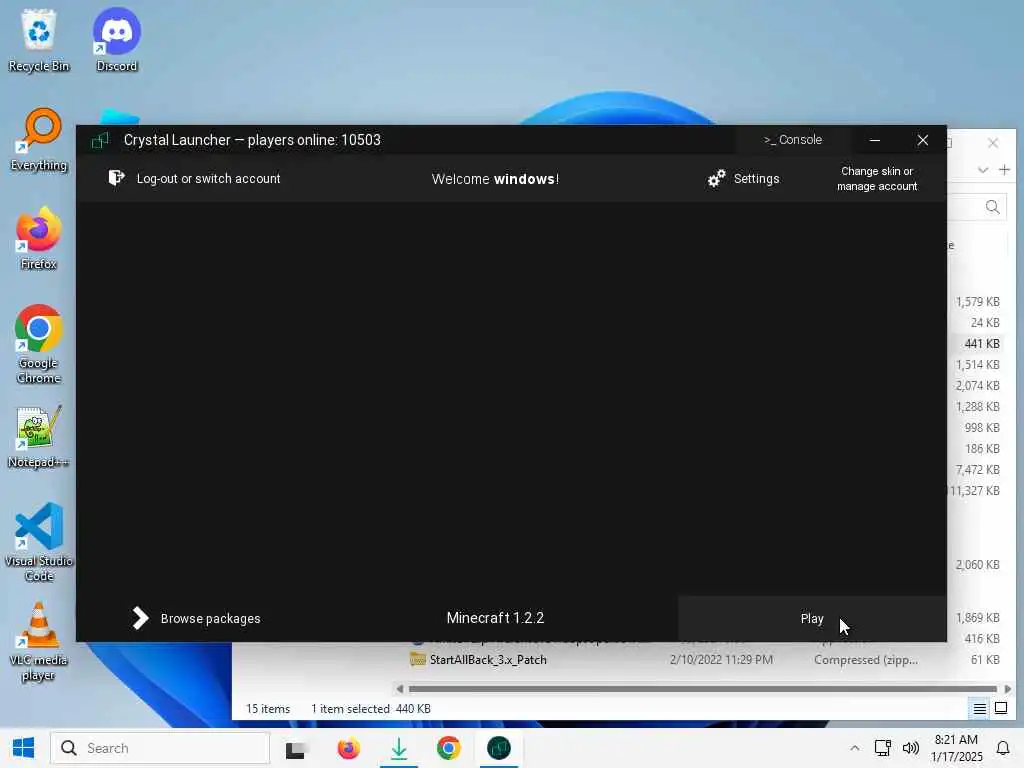Open the taskbar clock and date
This screenshot has height=768, width=1024.
[x=956, y=748]
